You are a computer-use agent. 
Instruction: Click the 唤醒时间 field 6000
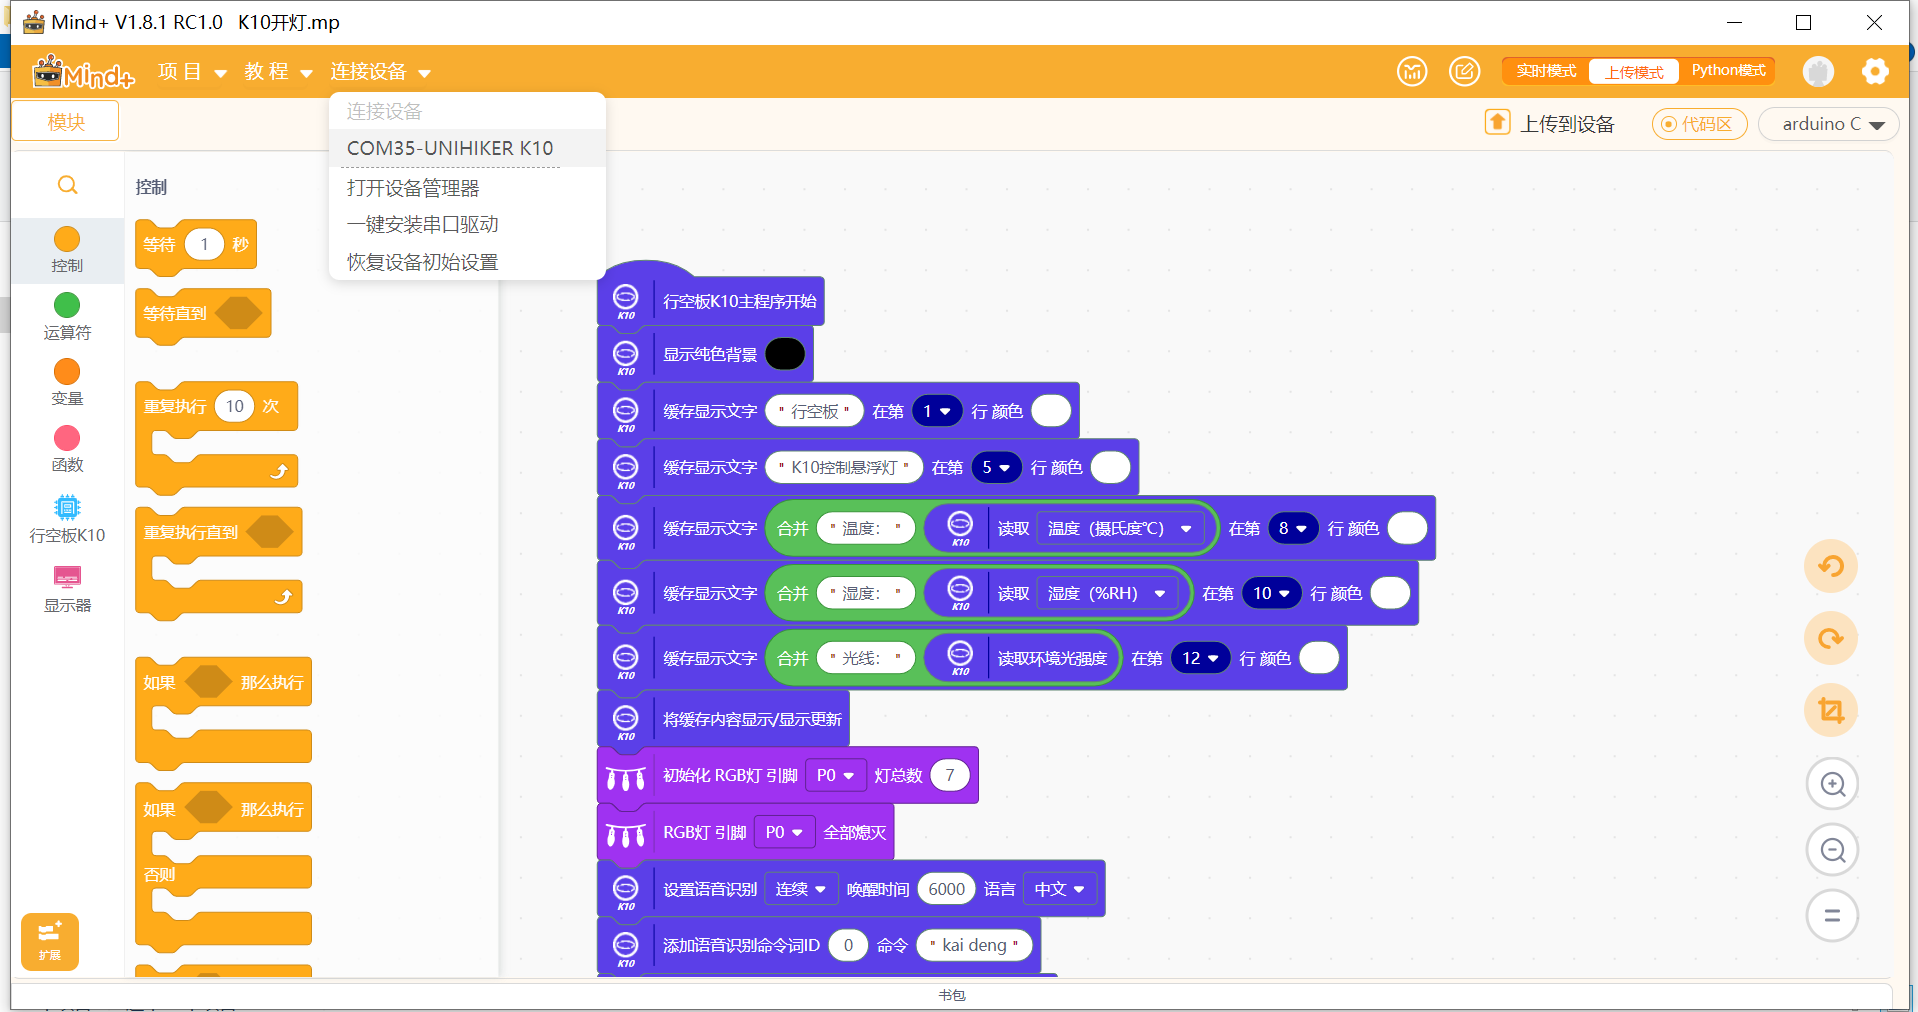[946, 889]
